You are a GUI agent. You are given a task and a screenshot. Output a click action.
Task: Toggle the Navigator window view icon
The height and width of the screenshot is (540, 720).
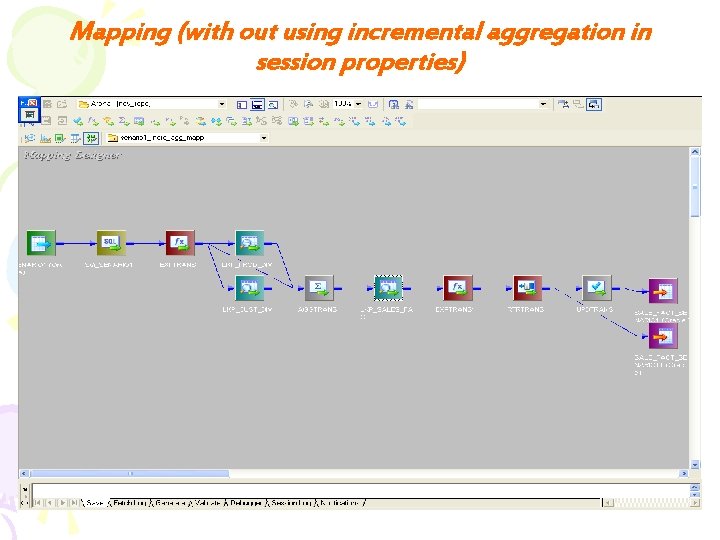coord(242,105)
